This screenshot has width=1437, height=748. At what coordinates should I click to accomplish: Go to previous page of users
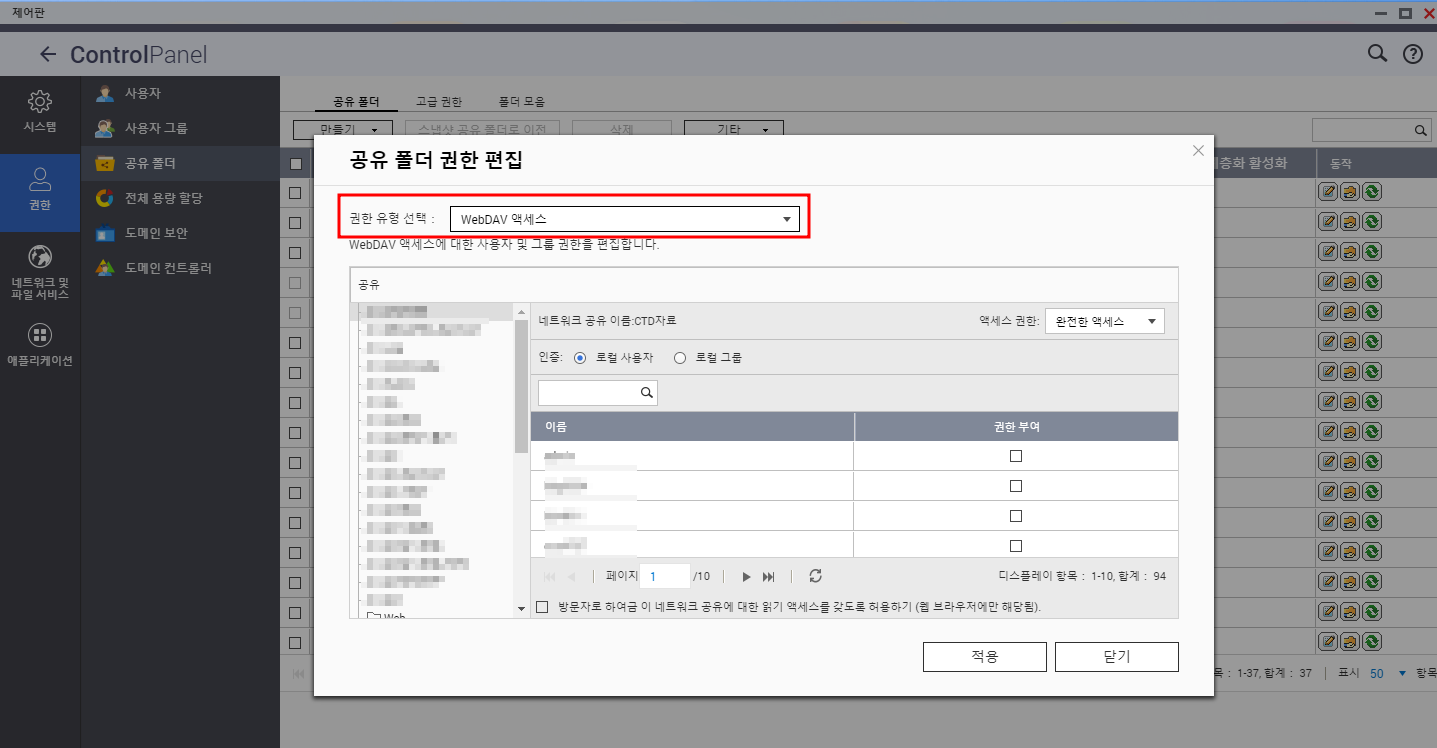click(x=572, y=577)
